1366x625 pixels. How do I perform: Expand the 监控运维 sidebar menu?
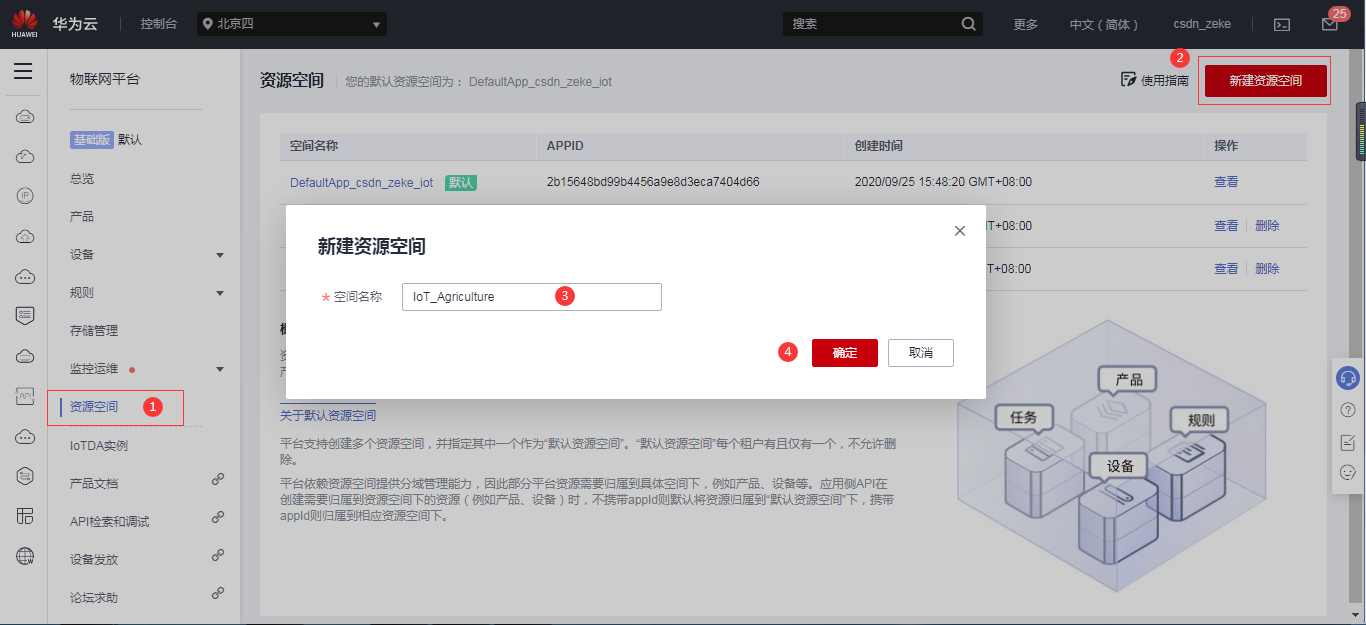[220, 369]
